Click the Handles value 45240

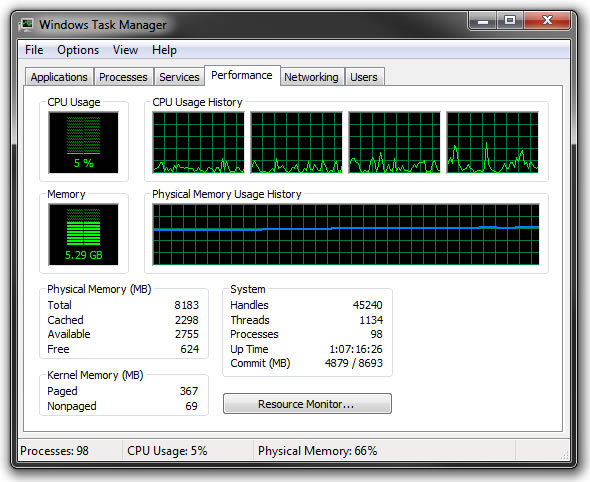367,305
